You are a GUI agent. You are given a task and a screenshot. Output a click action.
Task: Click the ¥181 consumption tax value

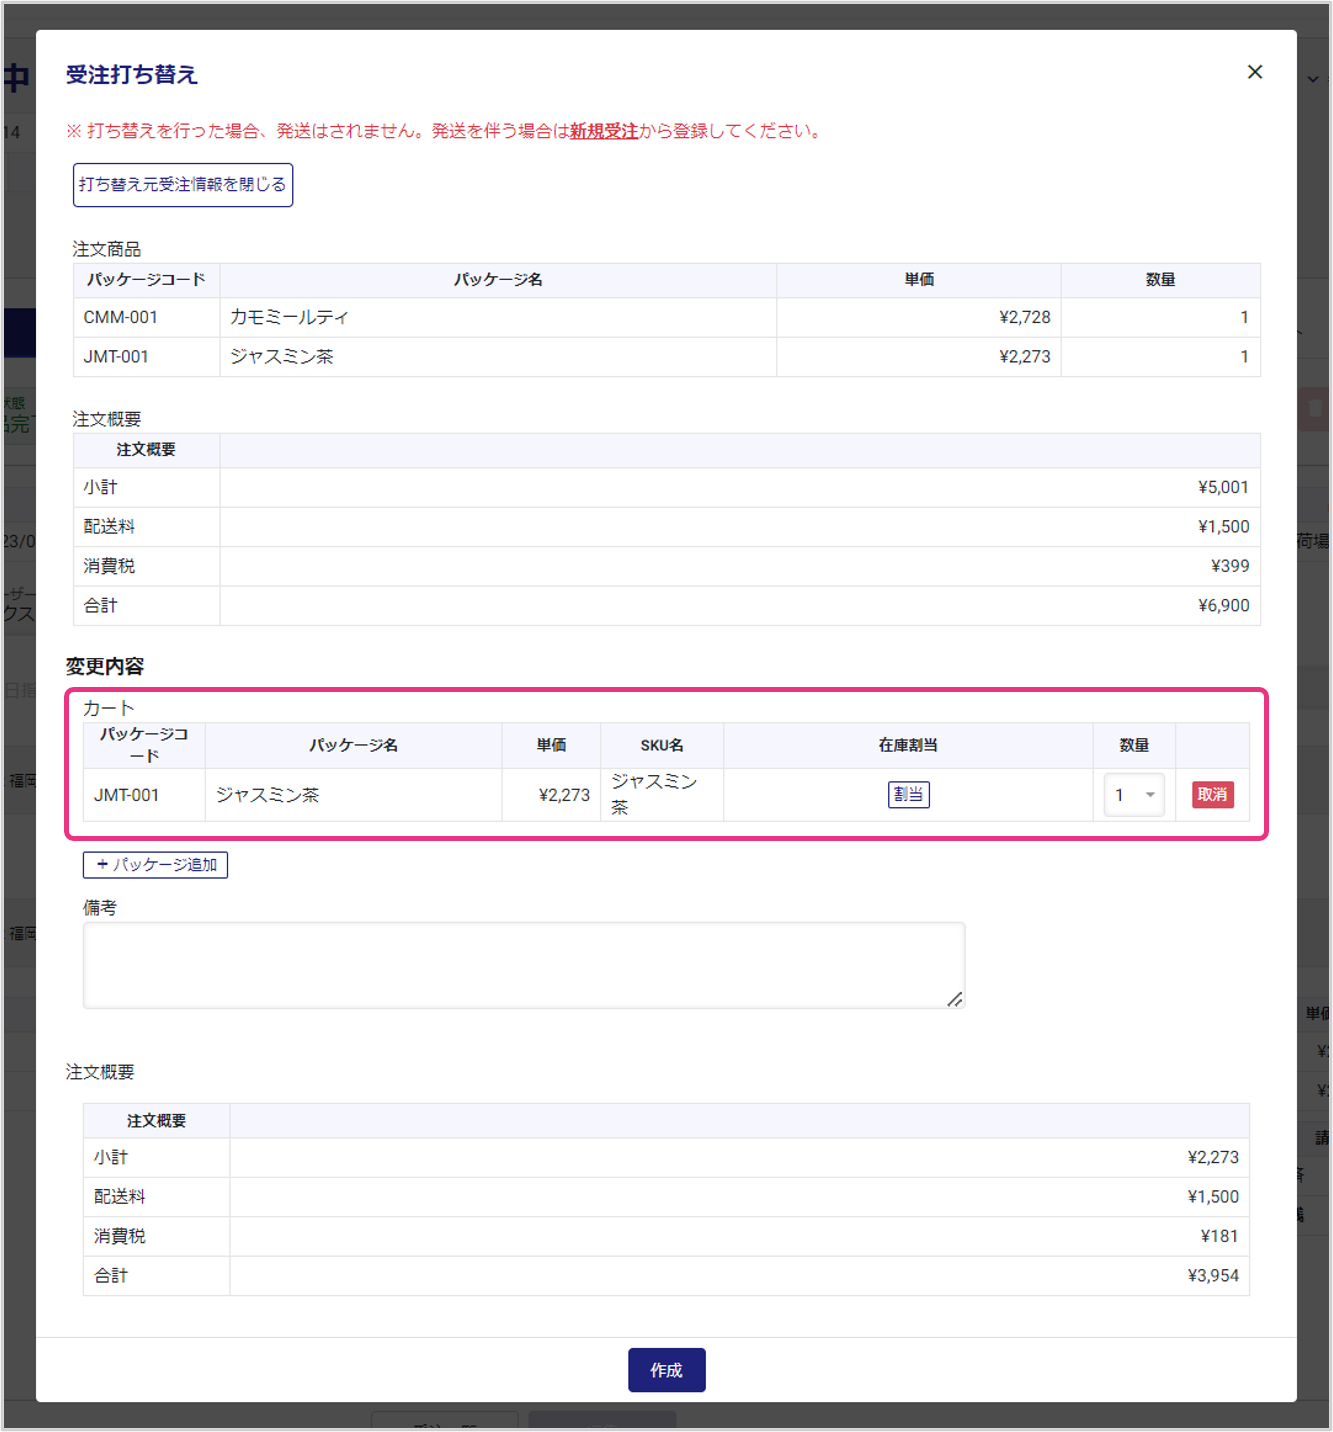tap(1219, 1236)
